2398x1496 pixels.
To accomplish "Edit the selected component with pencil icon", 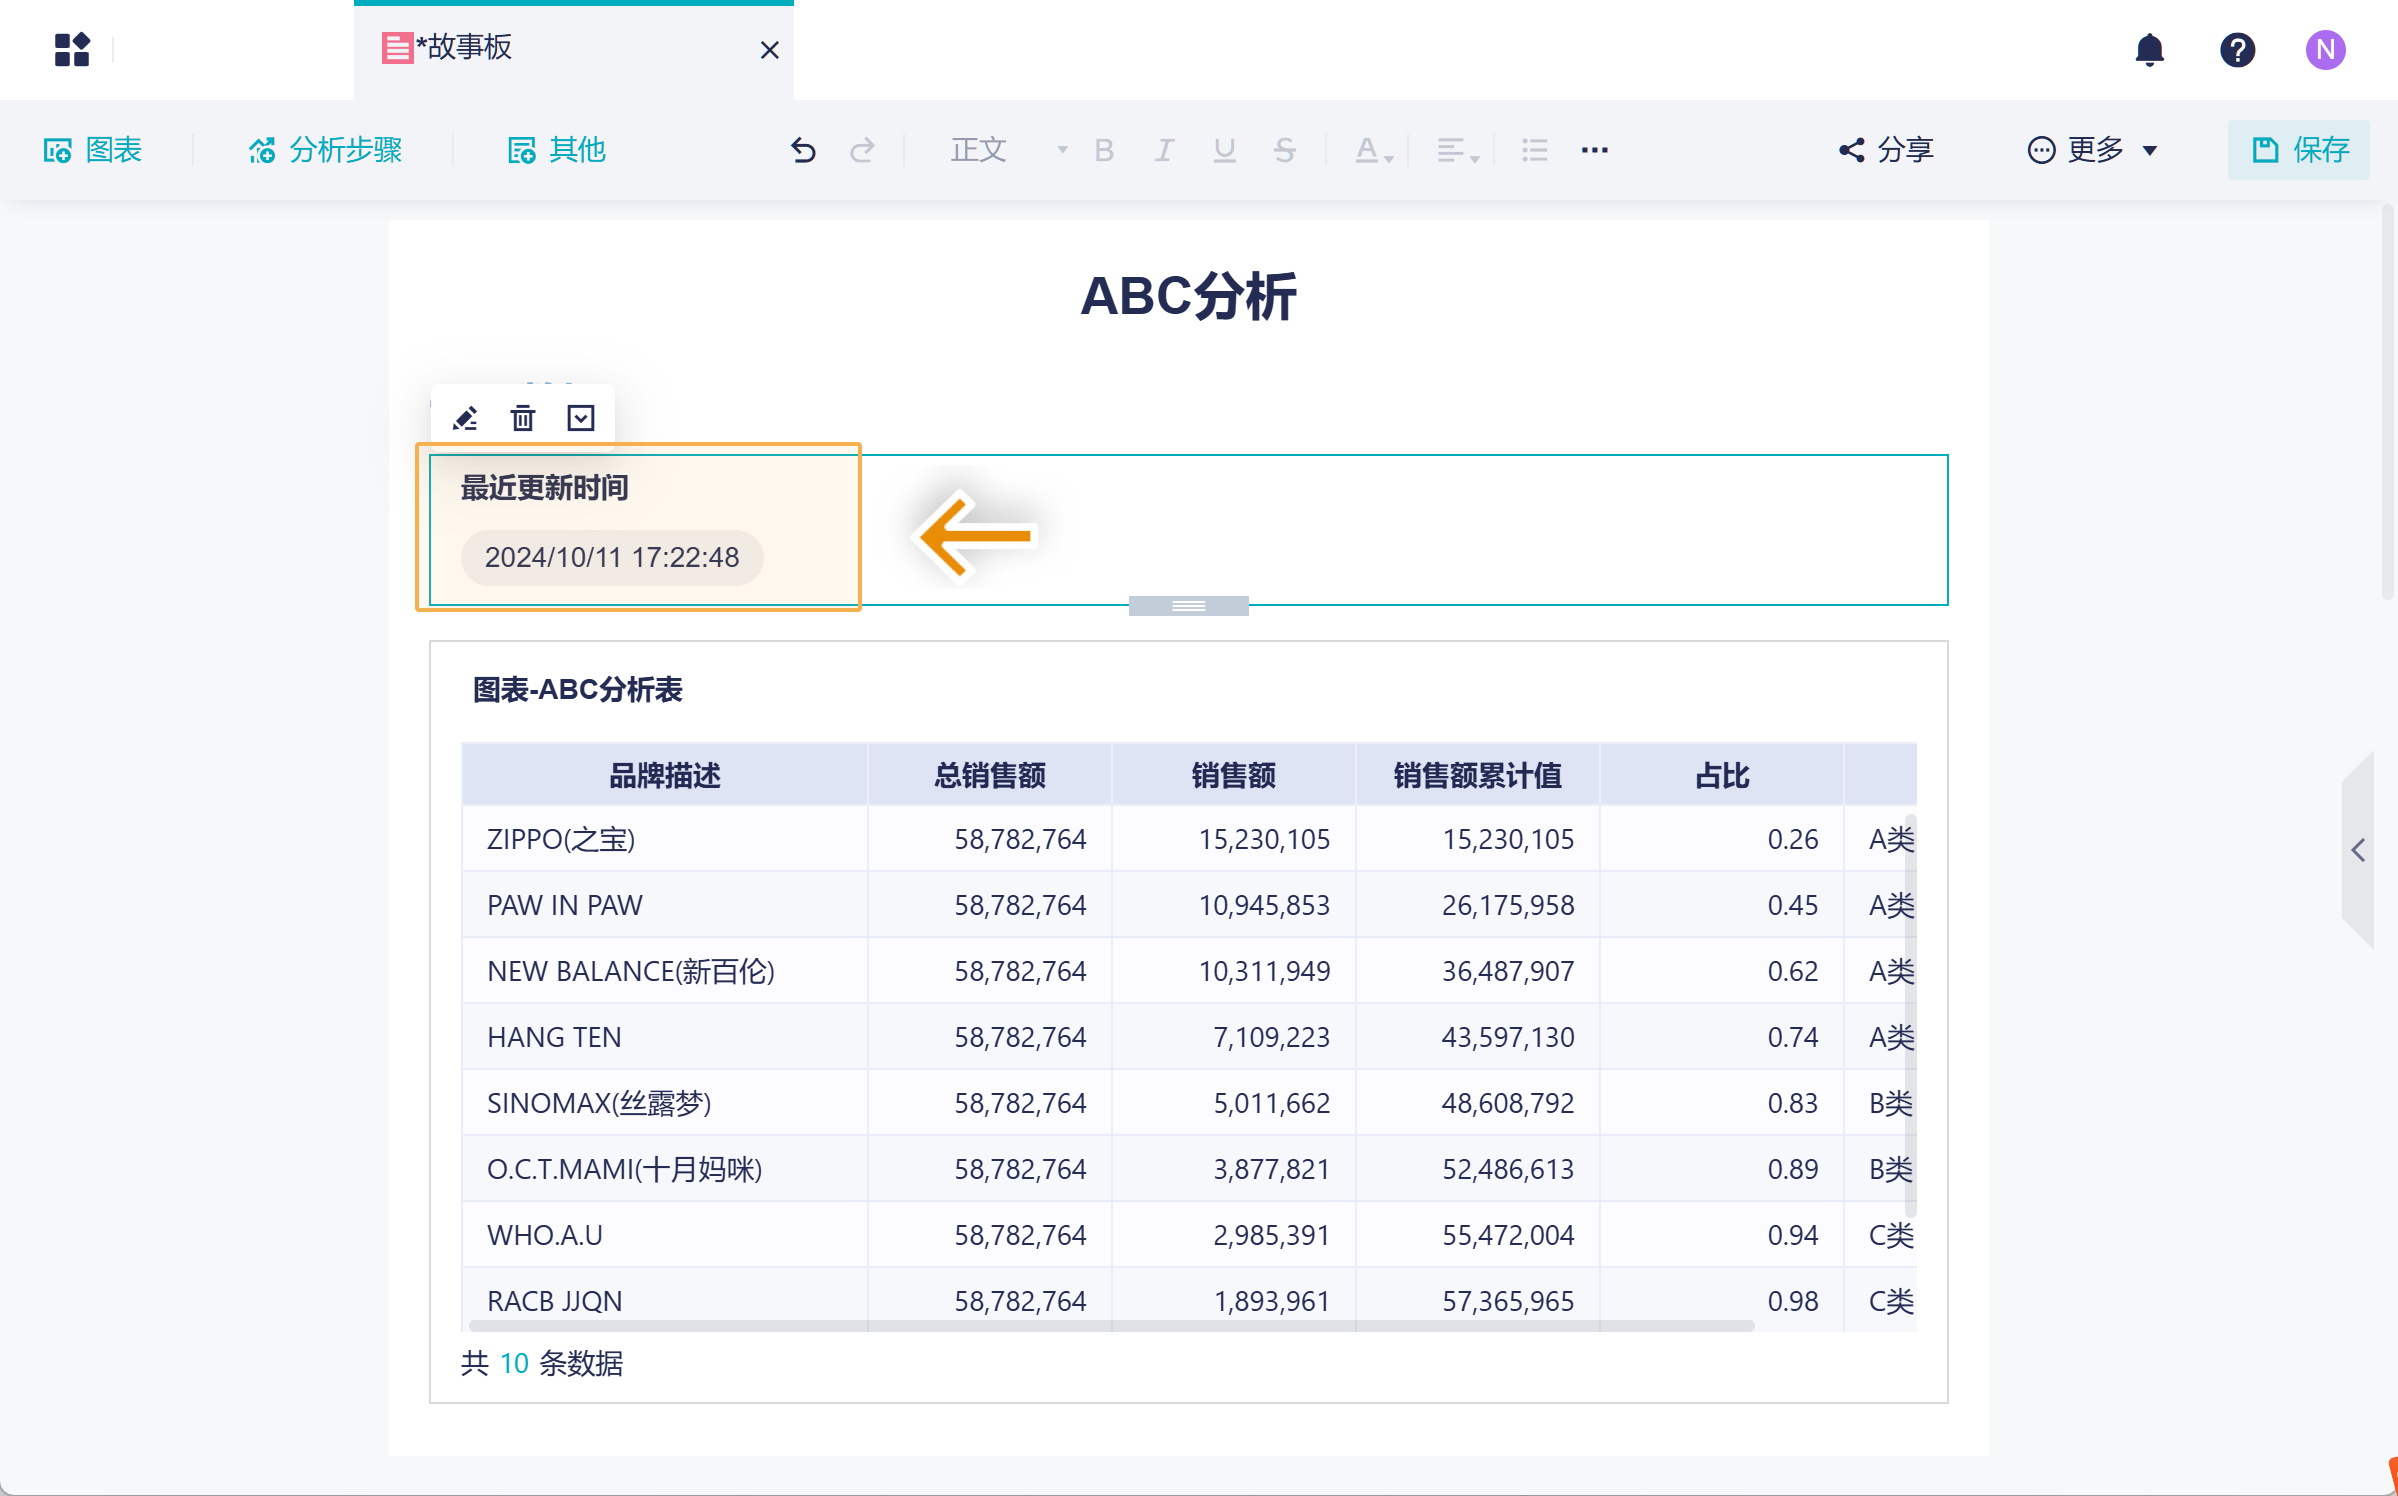I will pos(465,418).
